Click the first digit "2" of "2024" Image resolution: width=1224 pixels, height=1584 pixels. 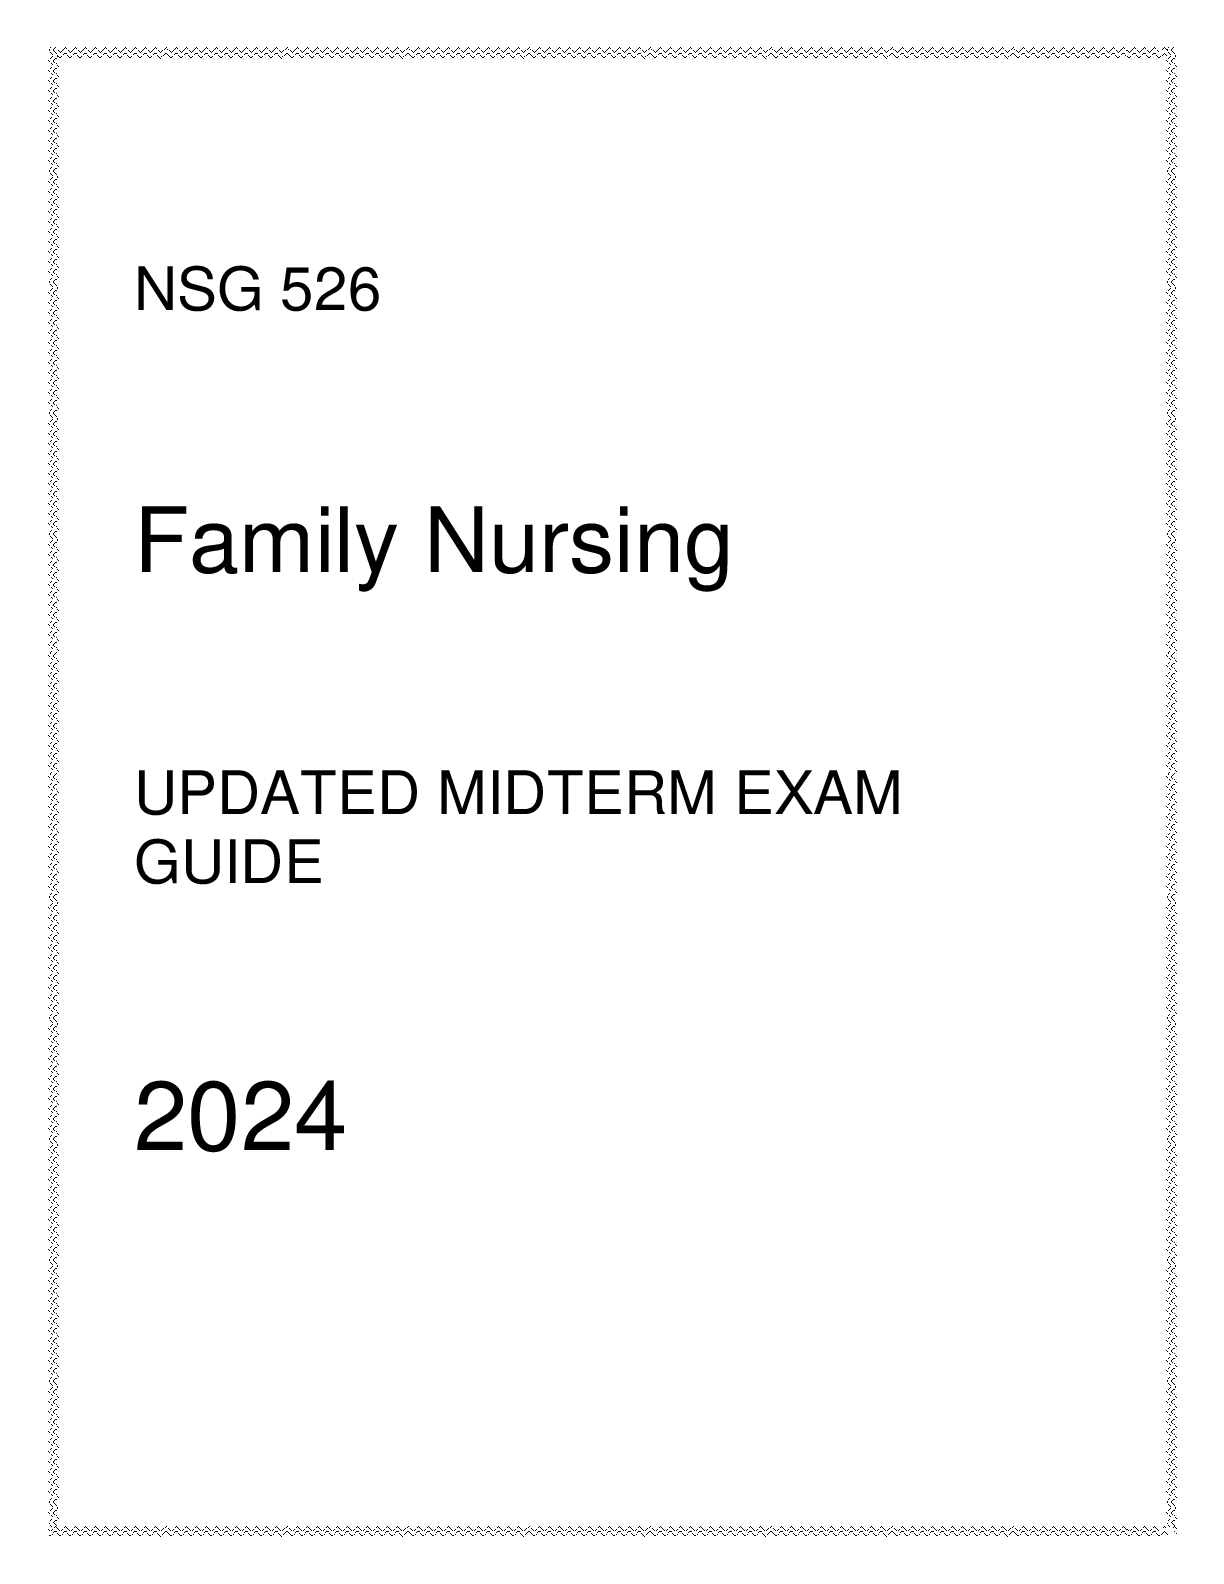pyautogui.click(x=160, y=1118)
